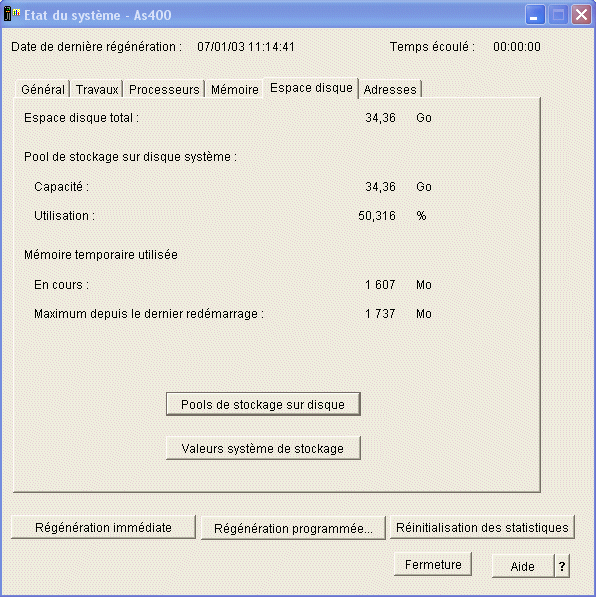Click the question mark help icon beside Aide
Image resolution: width=596 pixels, height=597 pixels.
pos(562,566)
